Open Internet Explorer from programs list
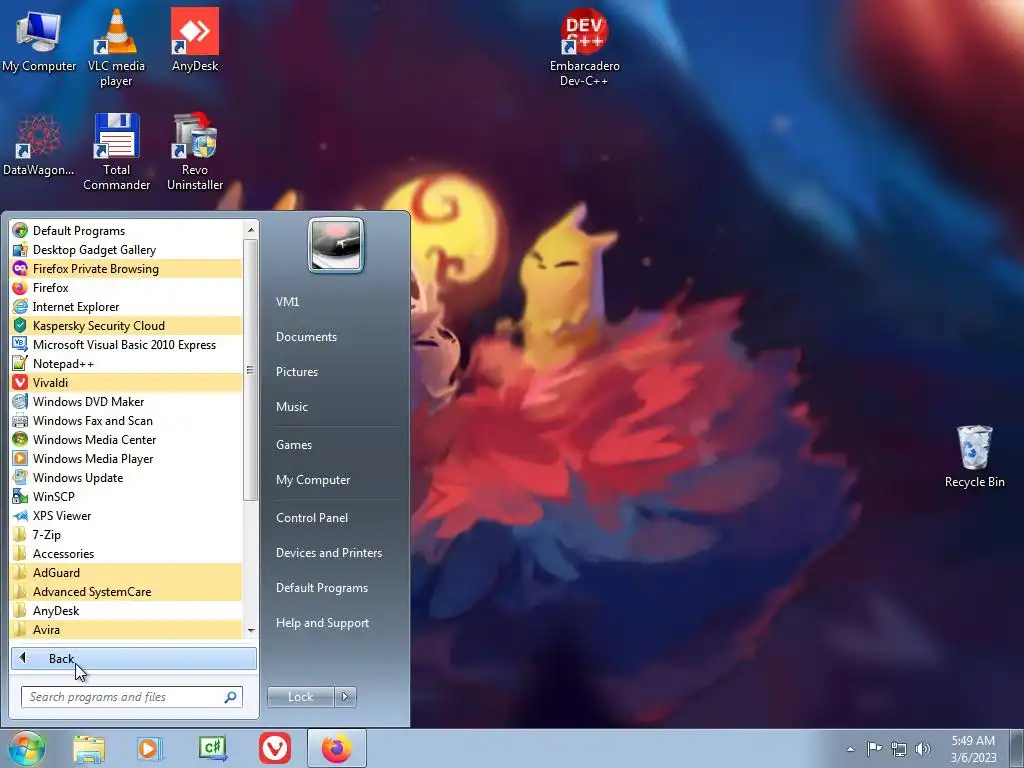 127,306
